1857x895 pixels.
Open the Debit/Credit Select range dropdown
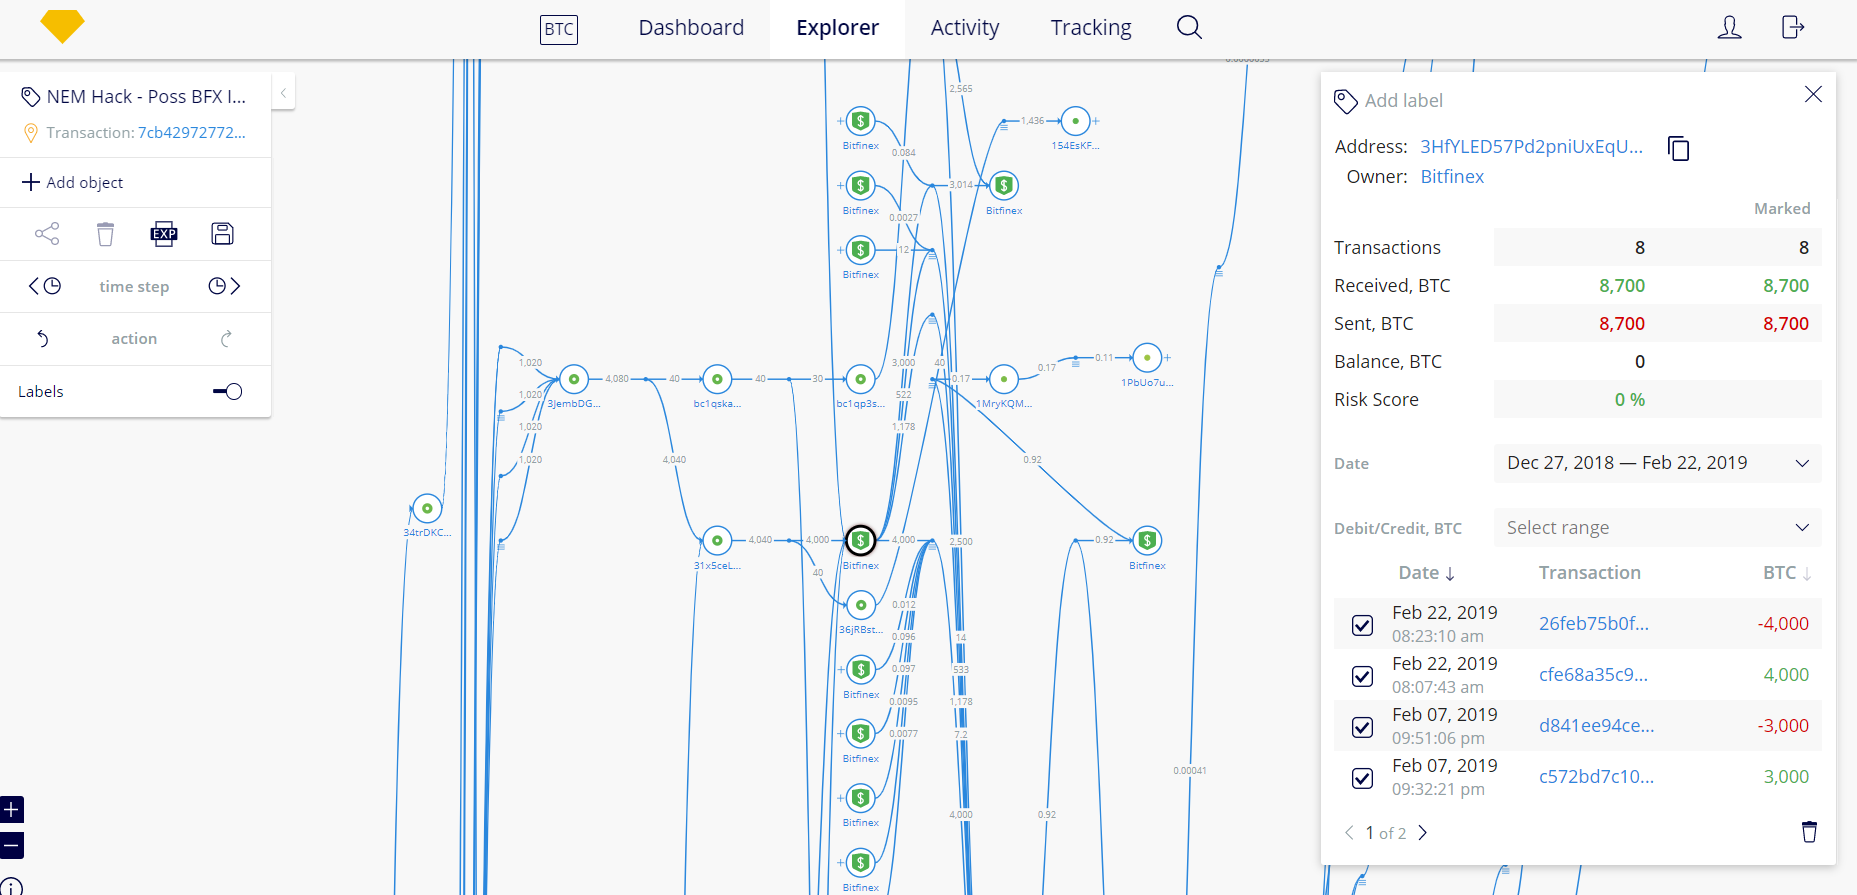click(1657, 527)
